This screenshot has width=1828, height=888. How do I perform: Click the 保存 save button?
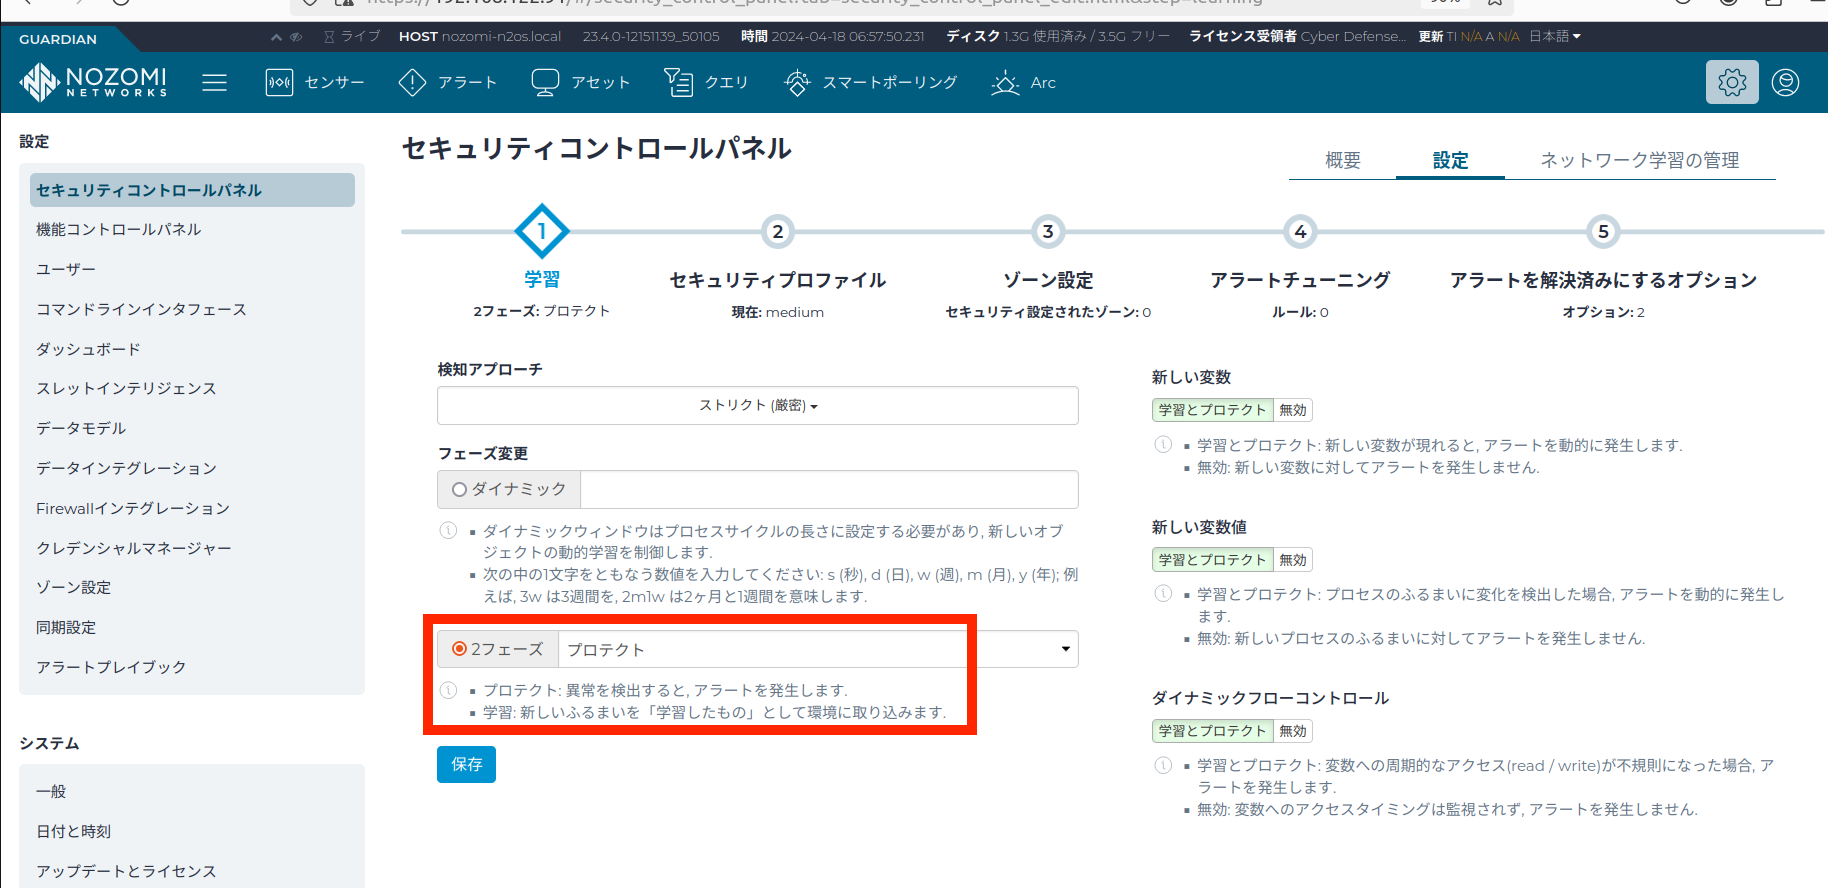pos(466,764)
